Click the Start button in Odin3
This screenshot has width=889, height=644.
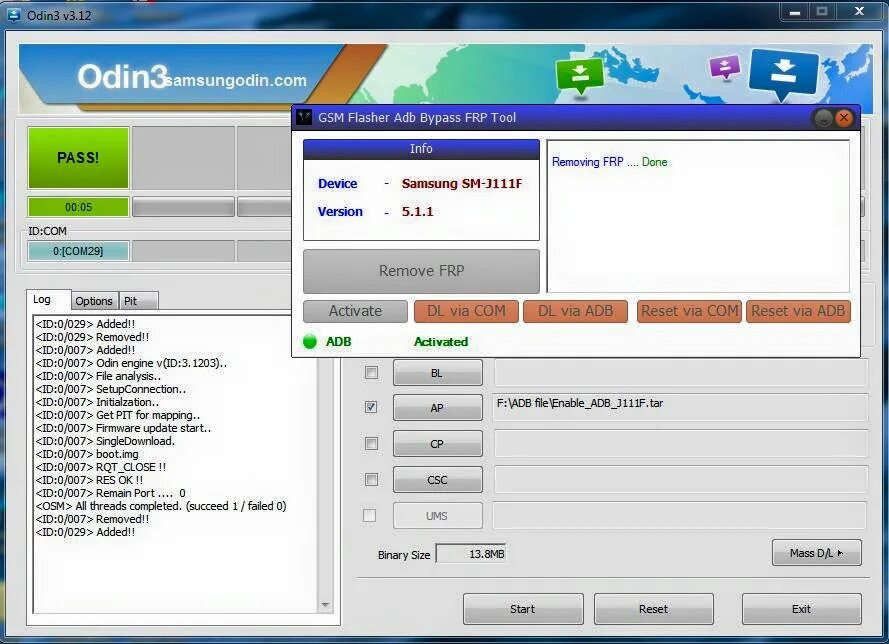coord(523,609)
